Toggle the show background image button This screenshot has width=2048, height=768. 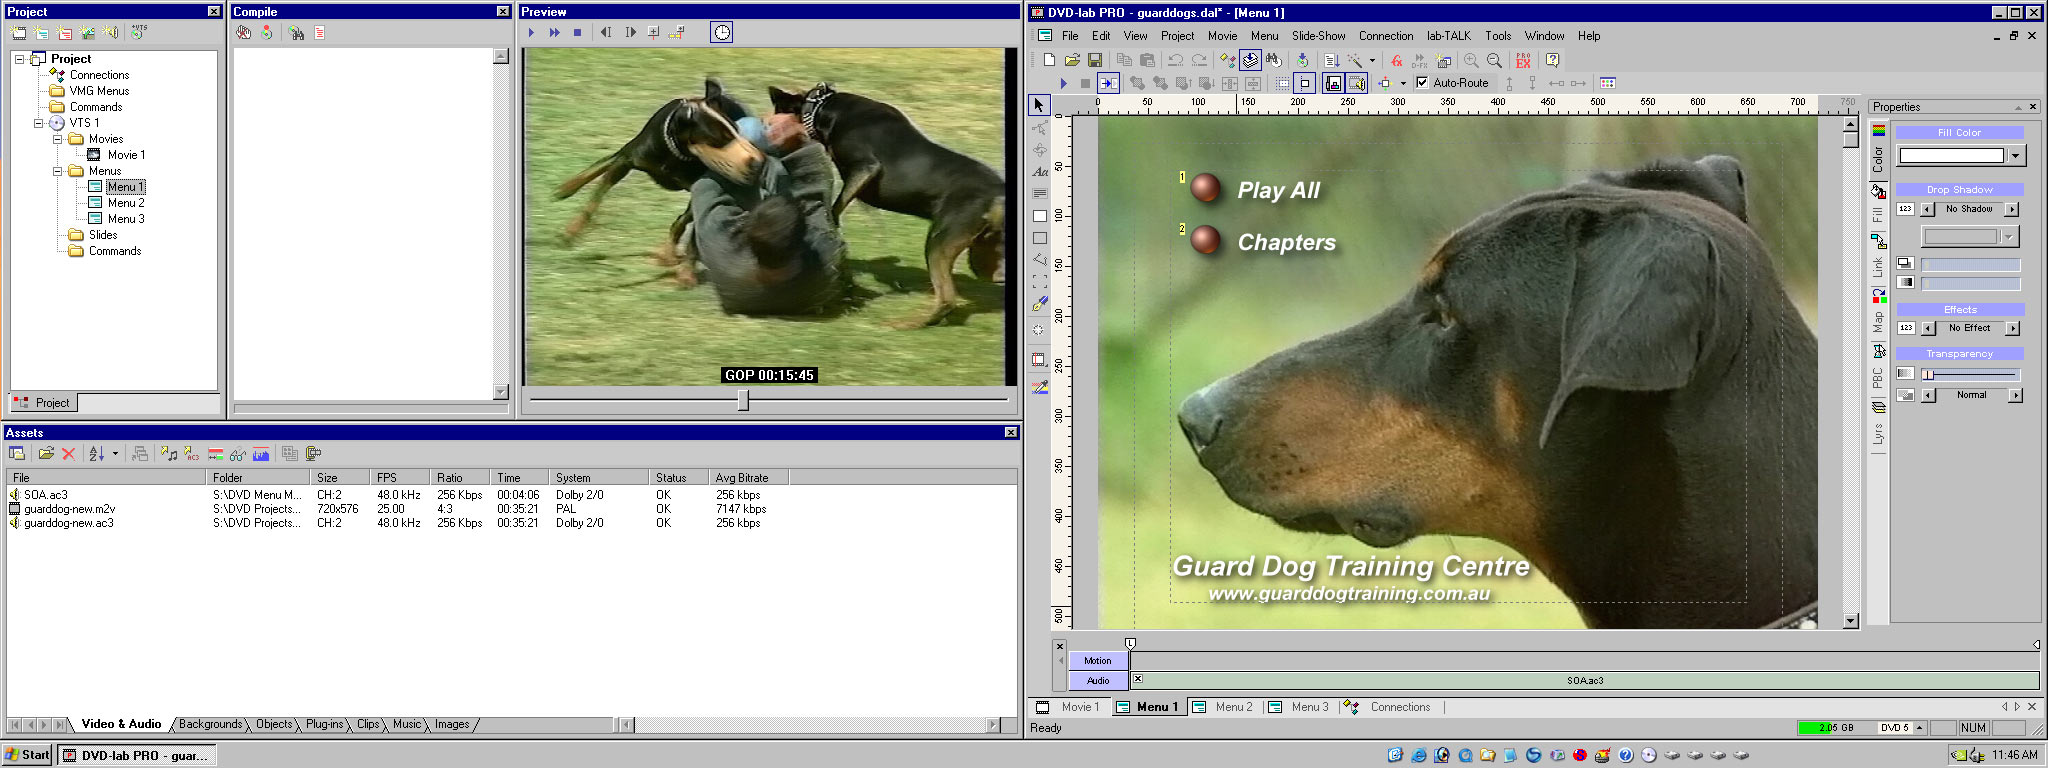[1333, 83]
